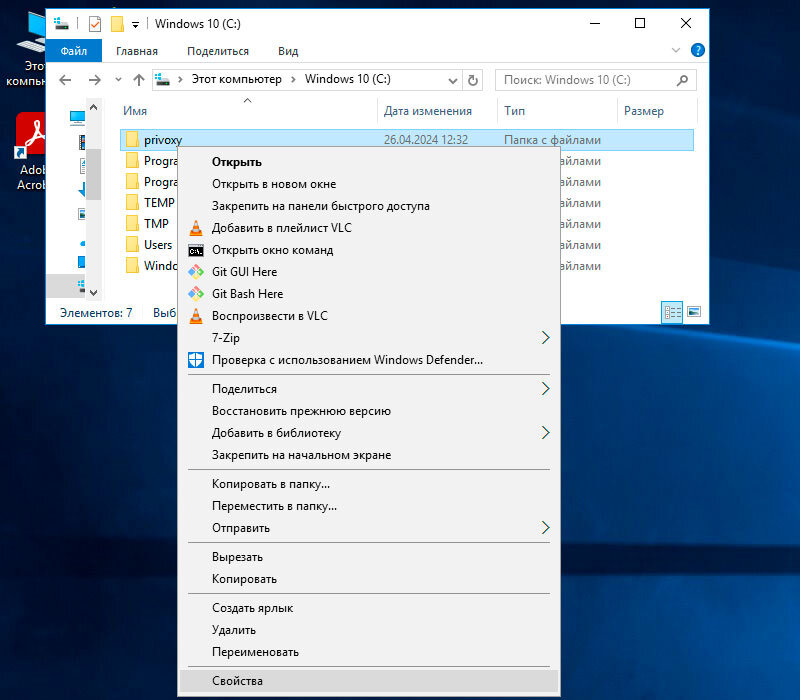
Task: Click navigation pane scrollbar thumb
Action: pyautogui.click(x=93, y=174)
